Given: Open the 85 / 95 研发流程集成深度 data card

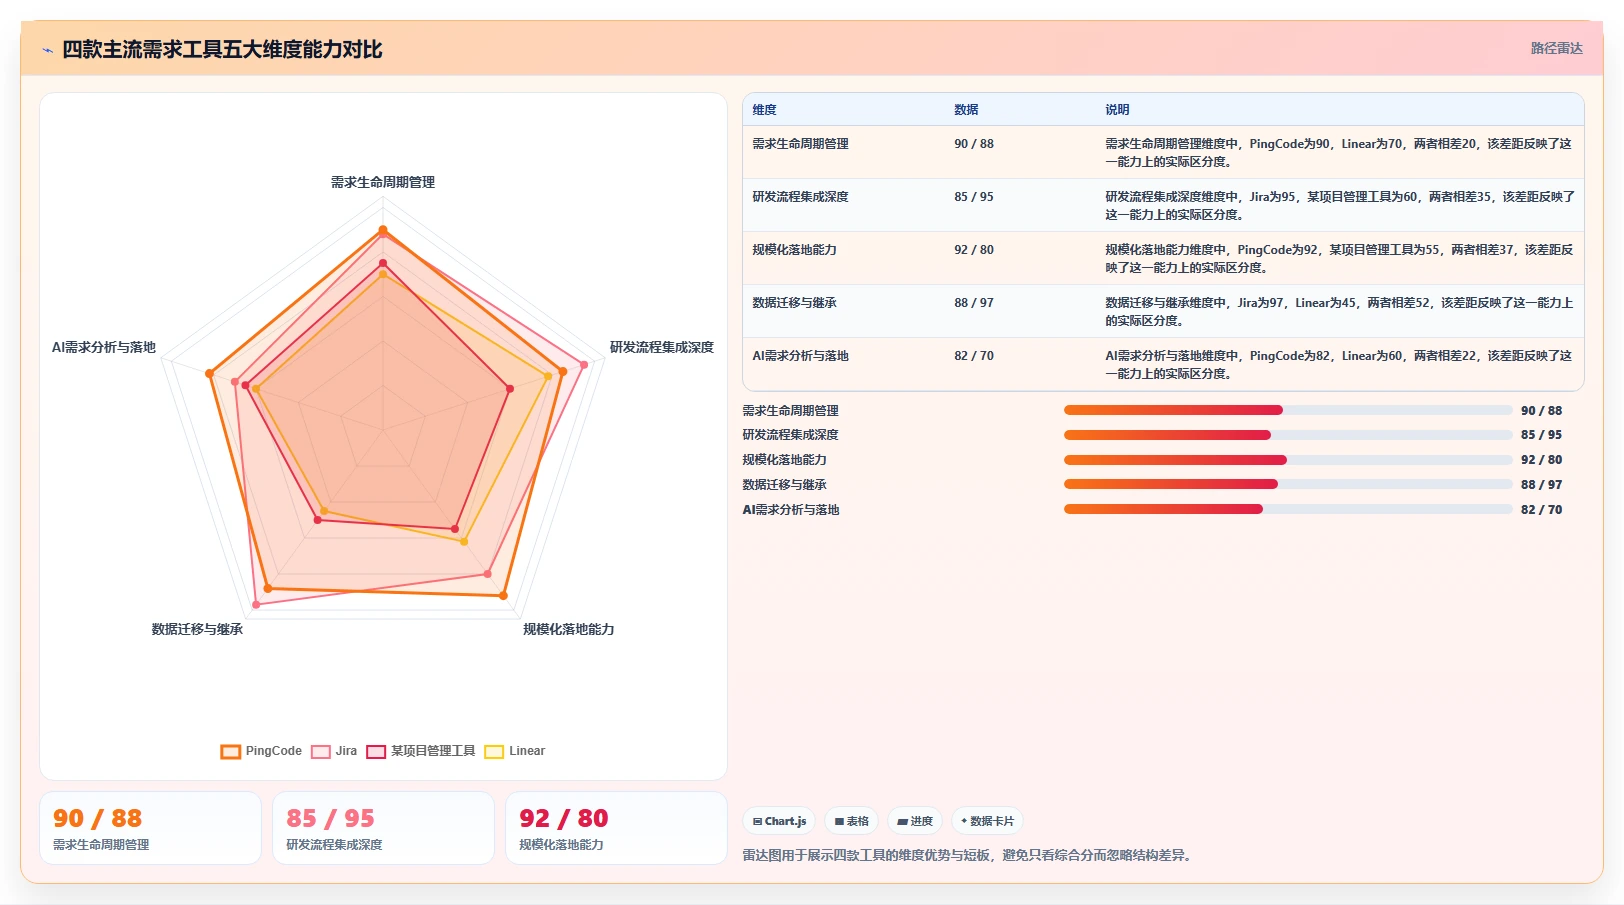Looking at the screenshot, I should 383,828.
